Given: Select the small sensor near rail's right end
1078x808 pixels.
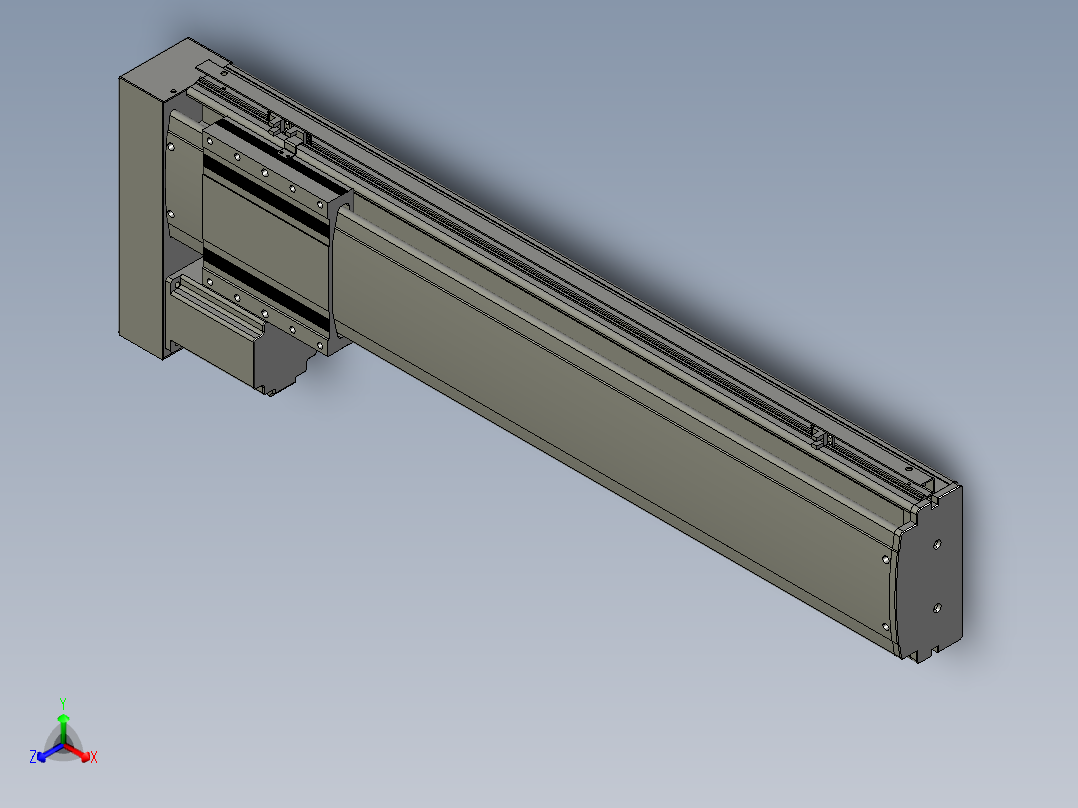Looking at the screenshot, I should pos(820,438).
